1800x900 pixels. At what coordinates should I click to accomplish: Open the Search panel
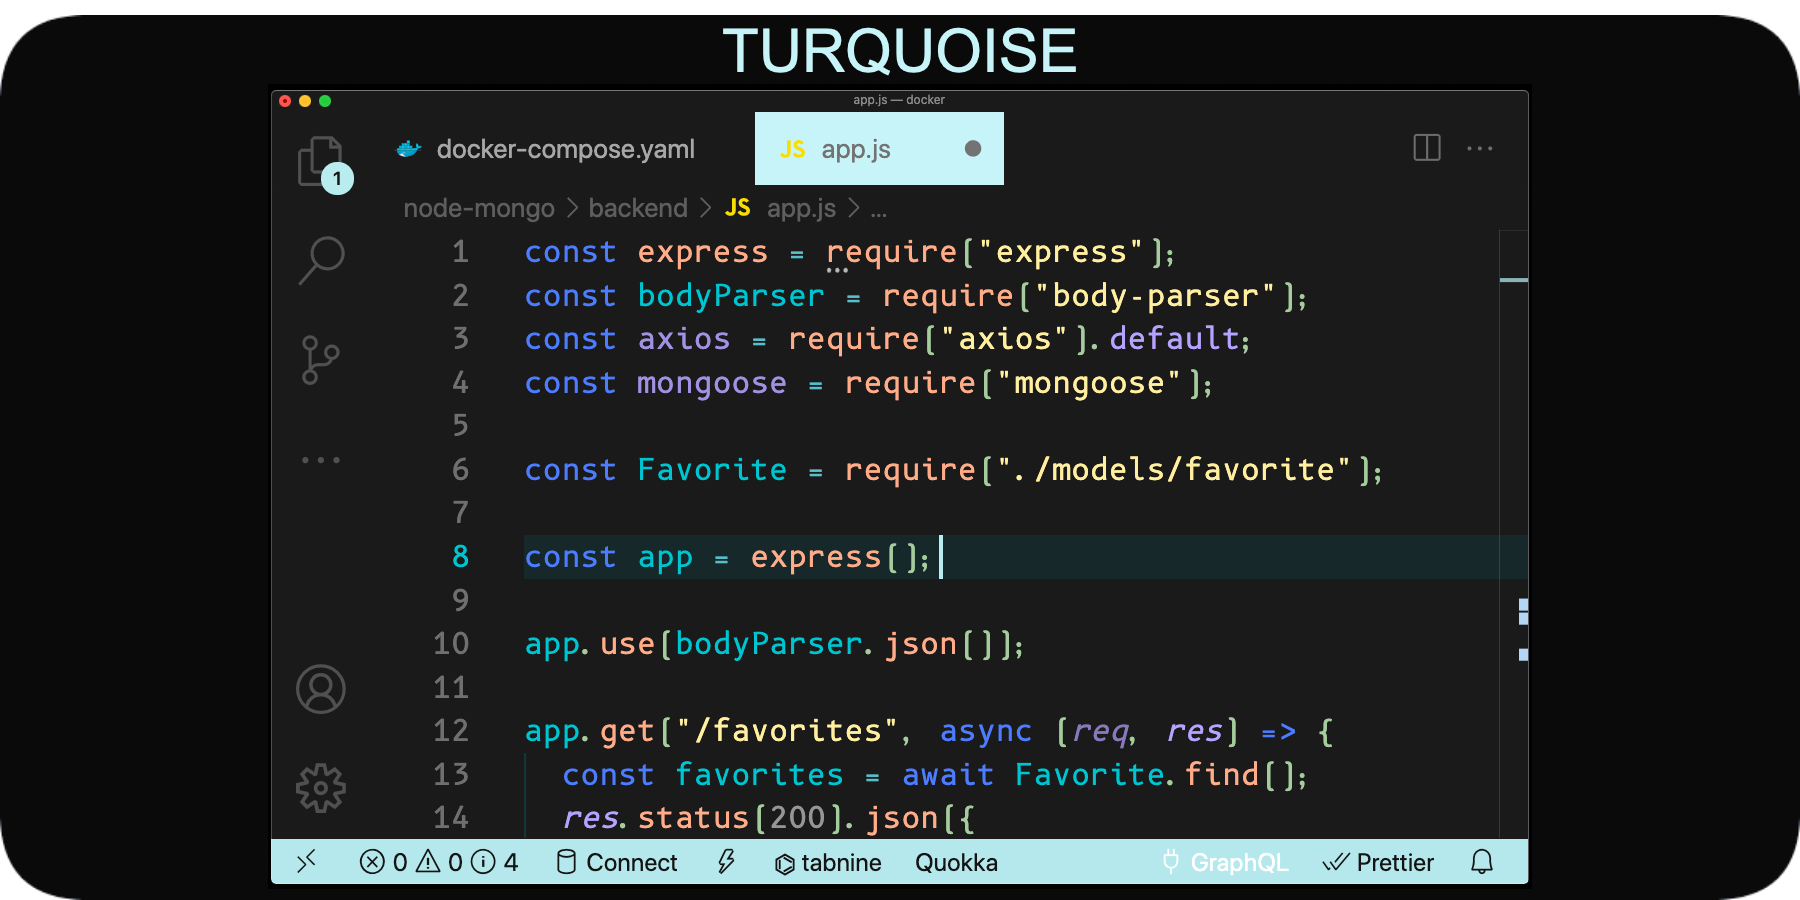(x=320, y=260)
